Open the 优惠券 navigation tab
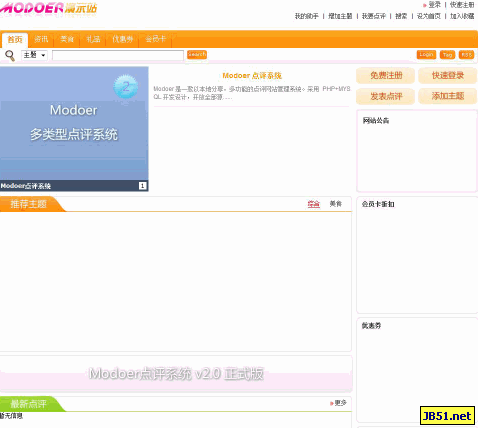This screenshot has height=428, width=478. (122, 39)
